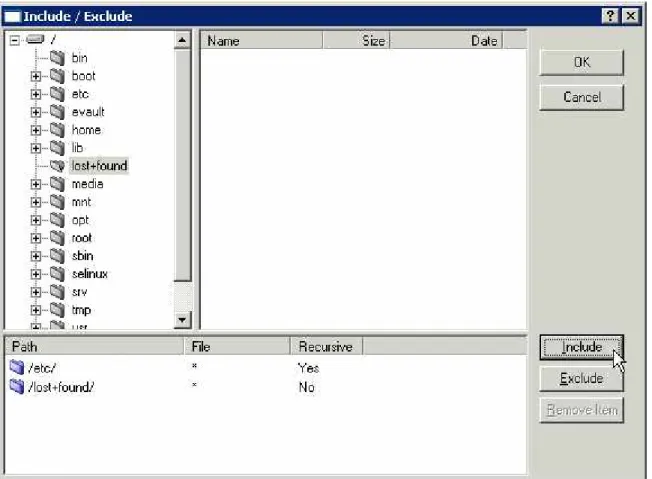The image size is (652, 479).
Task: Click the File column header
Action: tap(237, 346)
